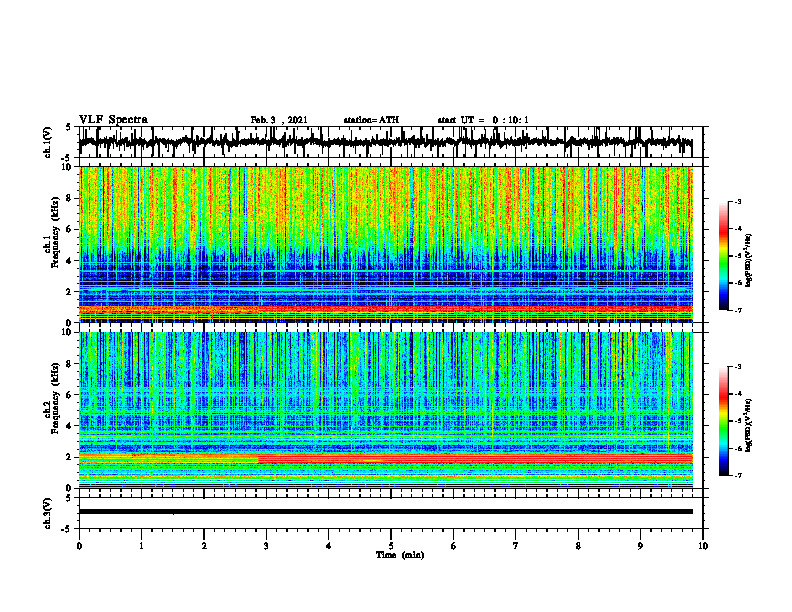
Task: Select the date text "Feb. 3, 2021"
Action: (x=279, y=120)
